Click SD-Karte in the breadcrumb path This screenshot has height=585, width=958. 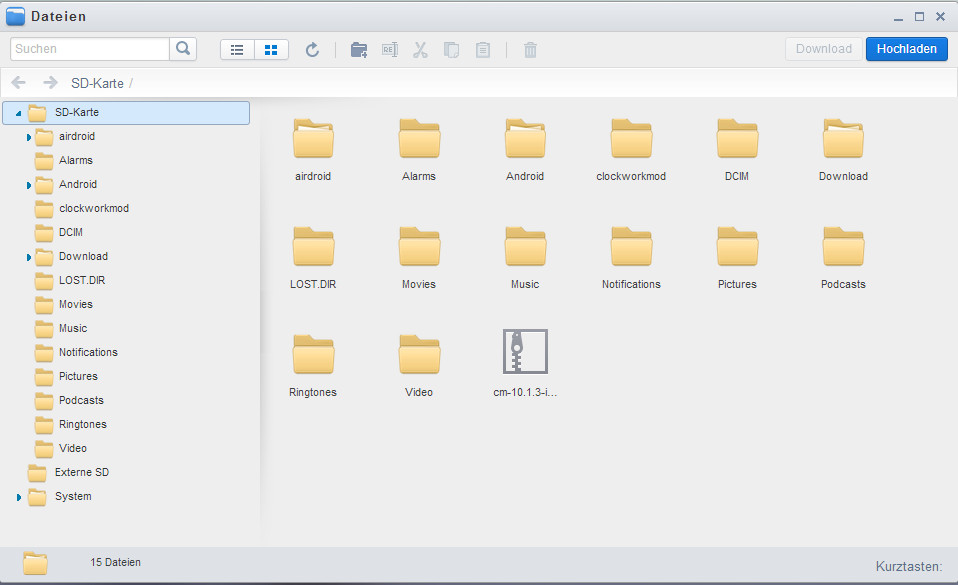tap(97, 83)
